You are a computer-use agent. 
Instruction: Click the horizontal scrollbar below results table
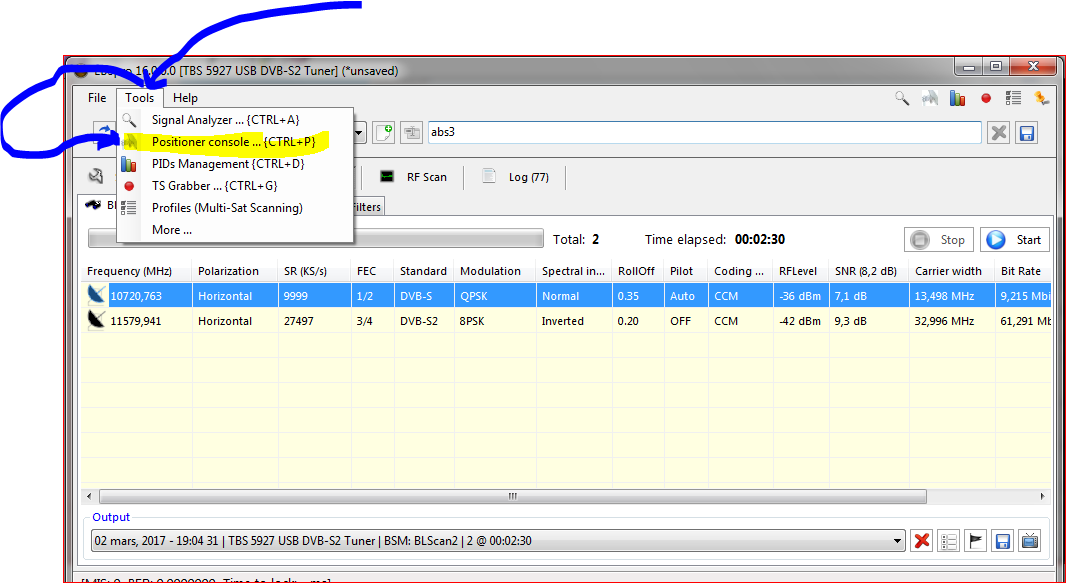512,496
